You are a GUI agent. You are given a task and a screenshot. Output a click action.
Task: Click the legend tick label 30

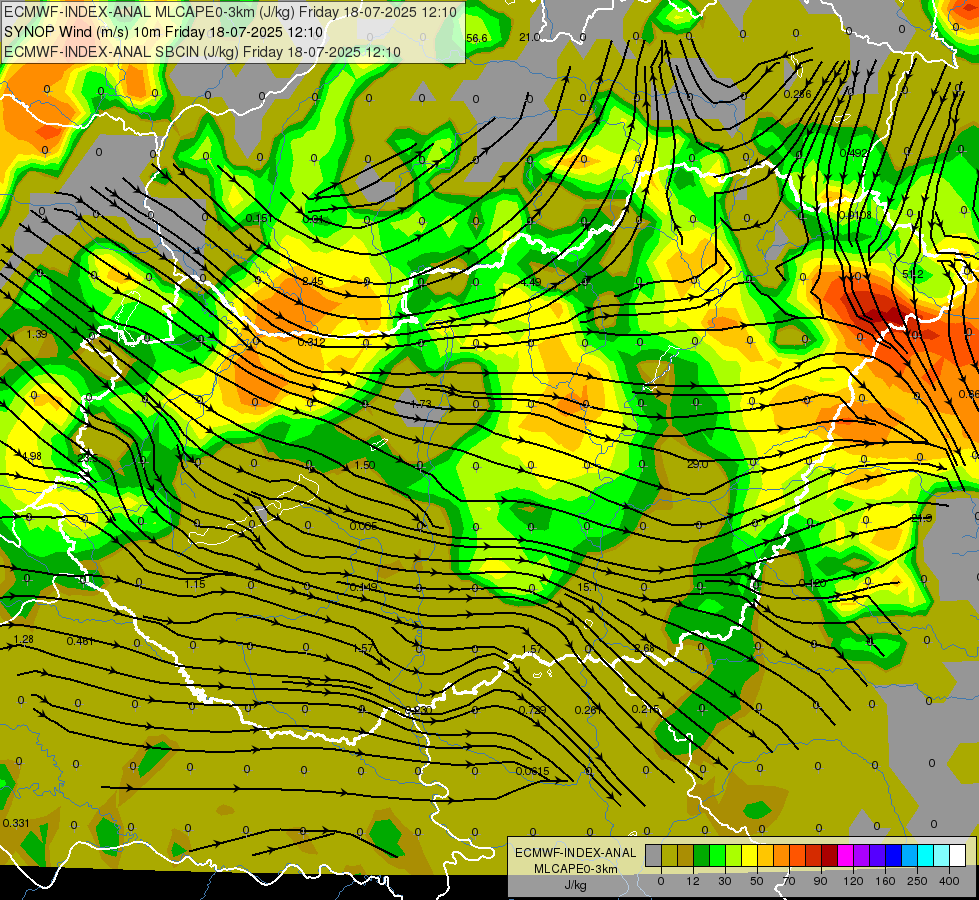pos(725,881)
